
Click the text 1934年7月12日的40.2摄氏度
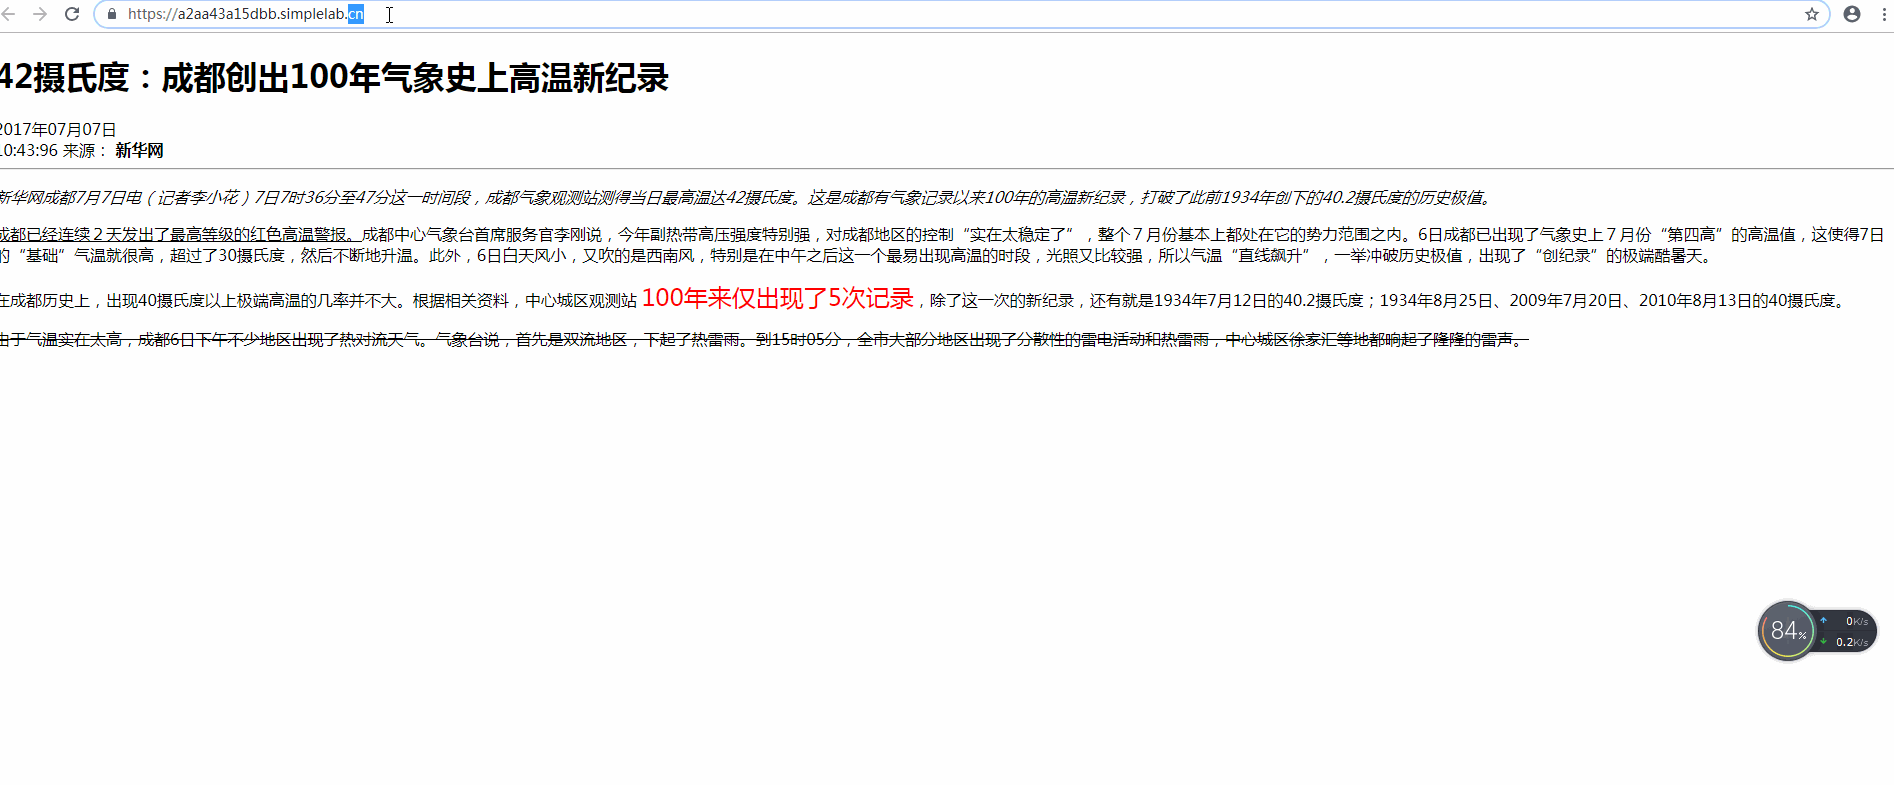pos(1259,300)
